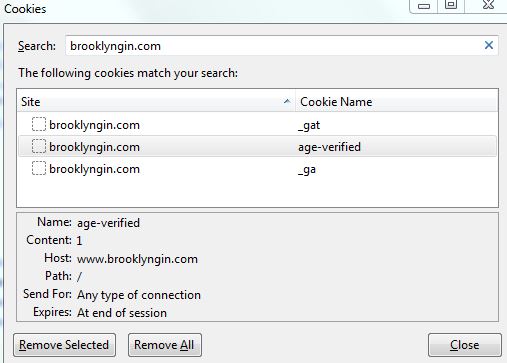Focus the Search field containing brooklyngin.com
This screenshot has width=507, height=363.
[282, 46]
